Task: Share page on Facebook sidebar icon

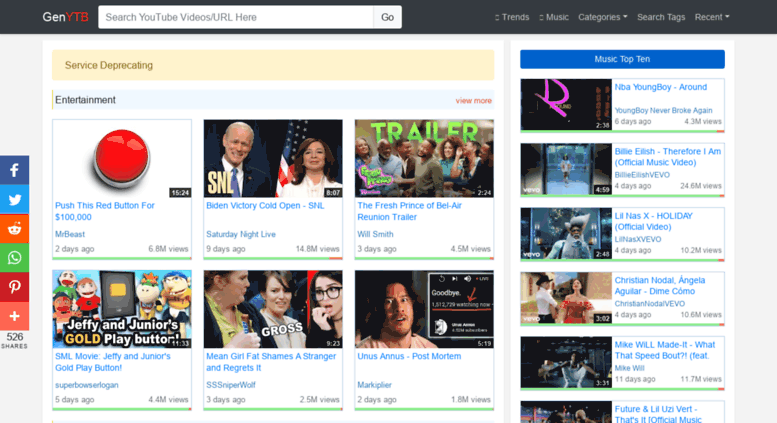Action: (14, 170)
